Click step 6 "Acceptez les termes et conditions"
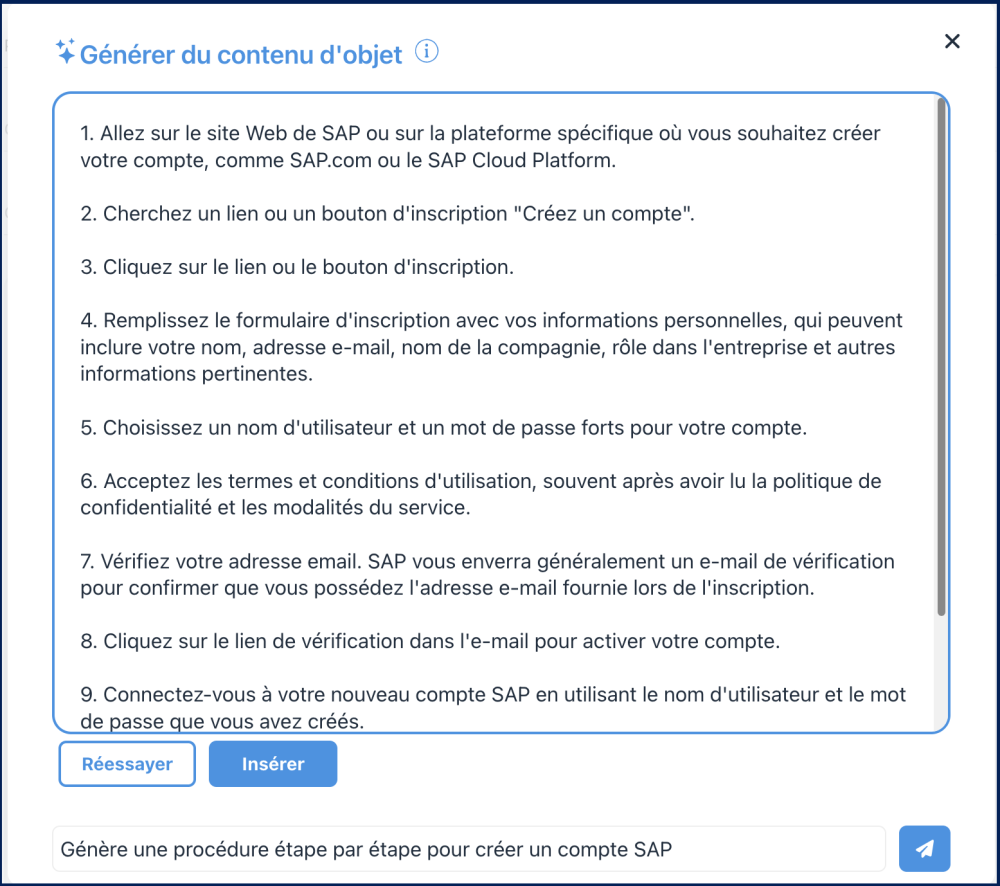 click(480, 481)
